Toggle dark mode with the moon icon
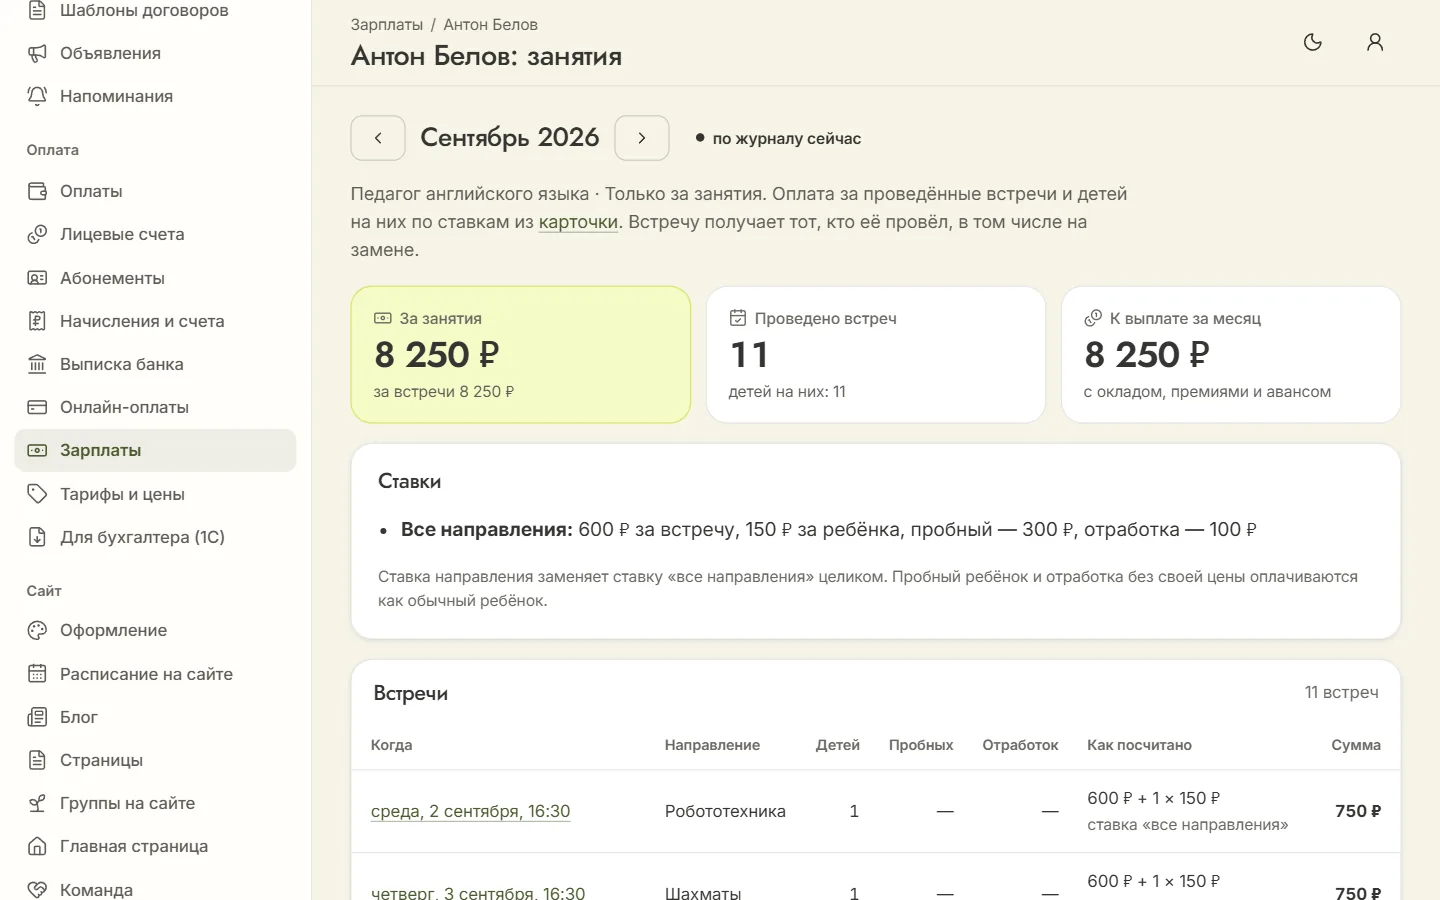Image resolution: width=1440 pixels, height=900 pixels. [x=1313, y=42]
